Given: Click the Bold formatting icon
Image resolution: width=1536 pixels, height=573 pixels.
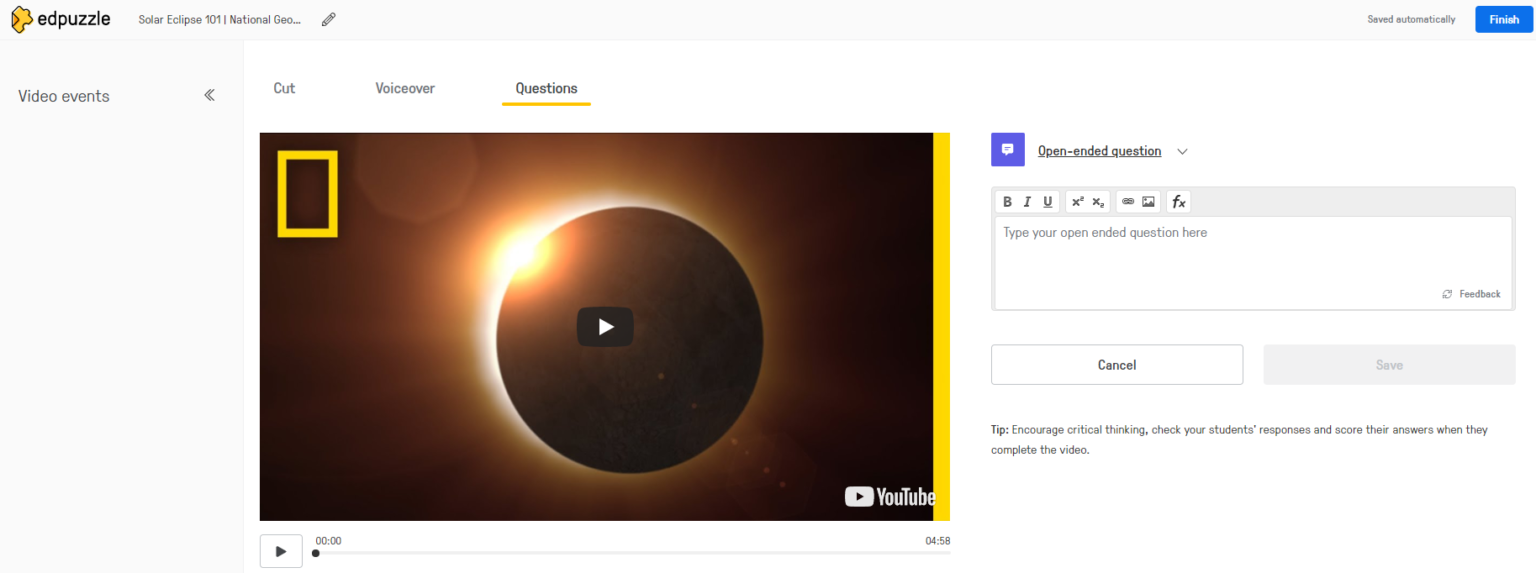Looking at the screenshot, I should pos(1007,202).
